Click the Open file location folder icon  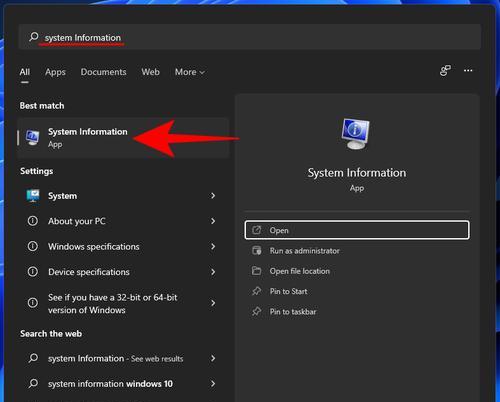click(256, 271)
